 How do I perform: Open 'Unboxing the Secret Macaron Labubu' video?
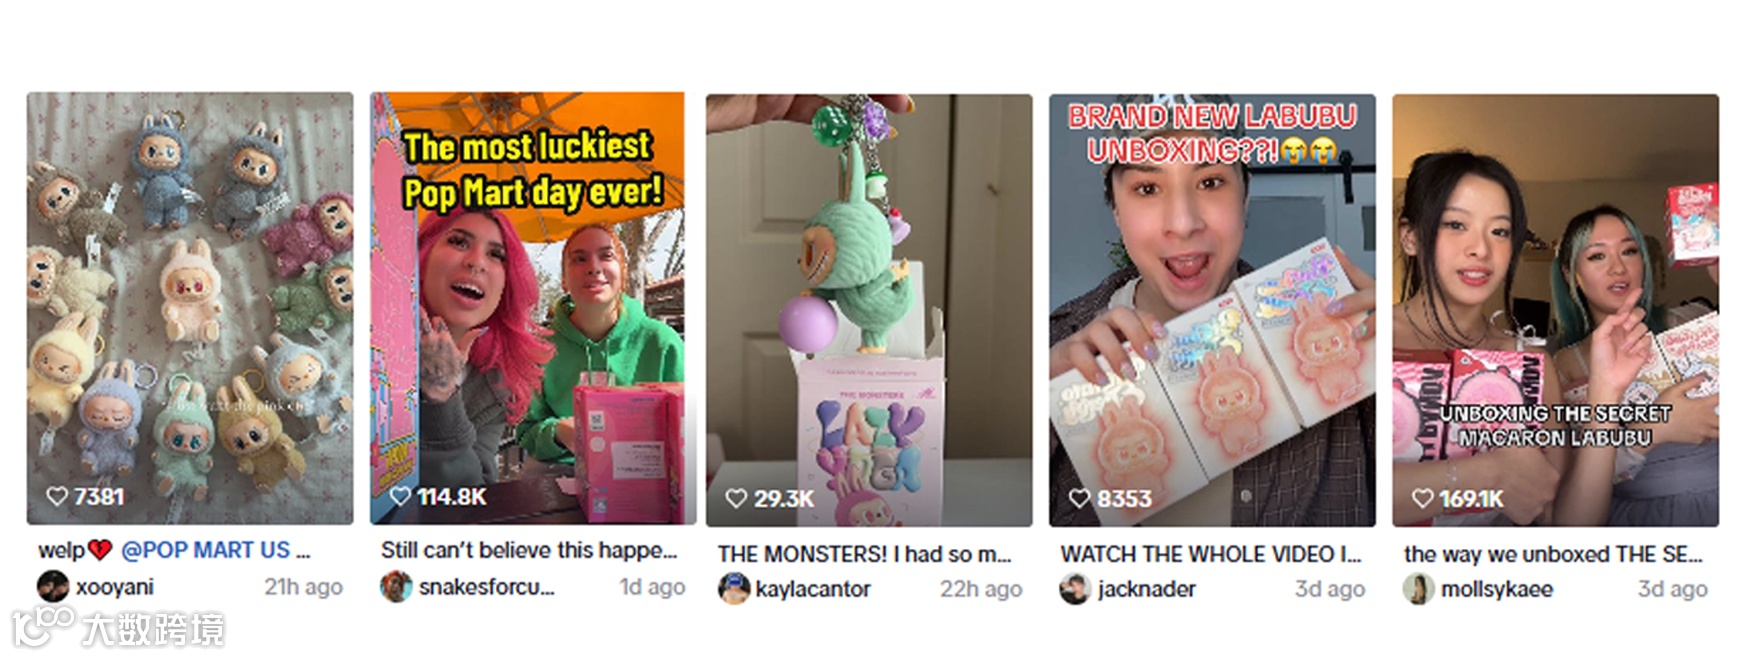[x=1555, y=310]
